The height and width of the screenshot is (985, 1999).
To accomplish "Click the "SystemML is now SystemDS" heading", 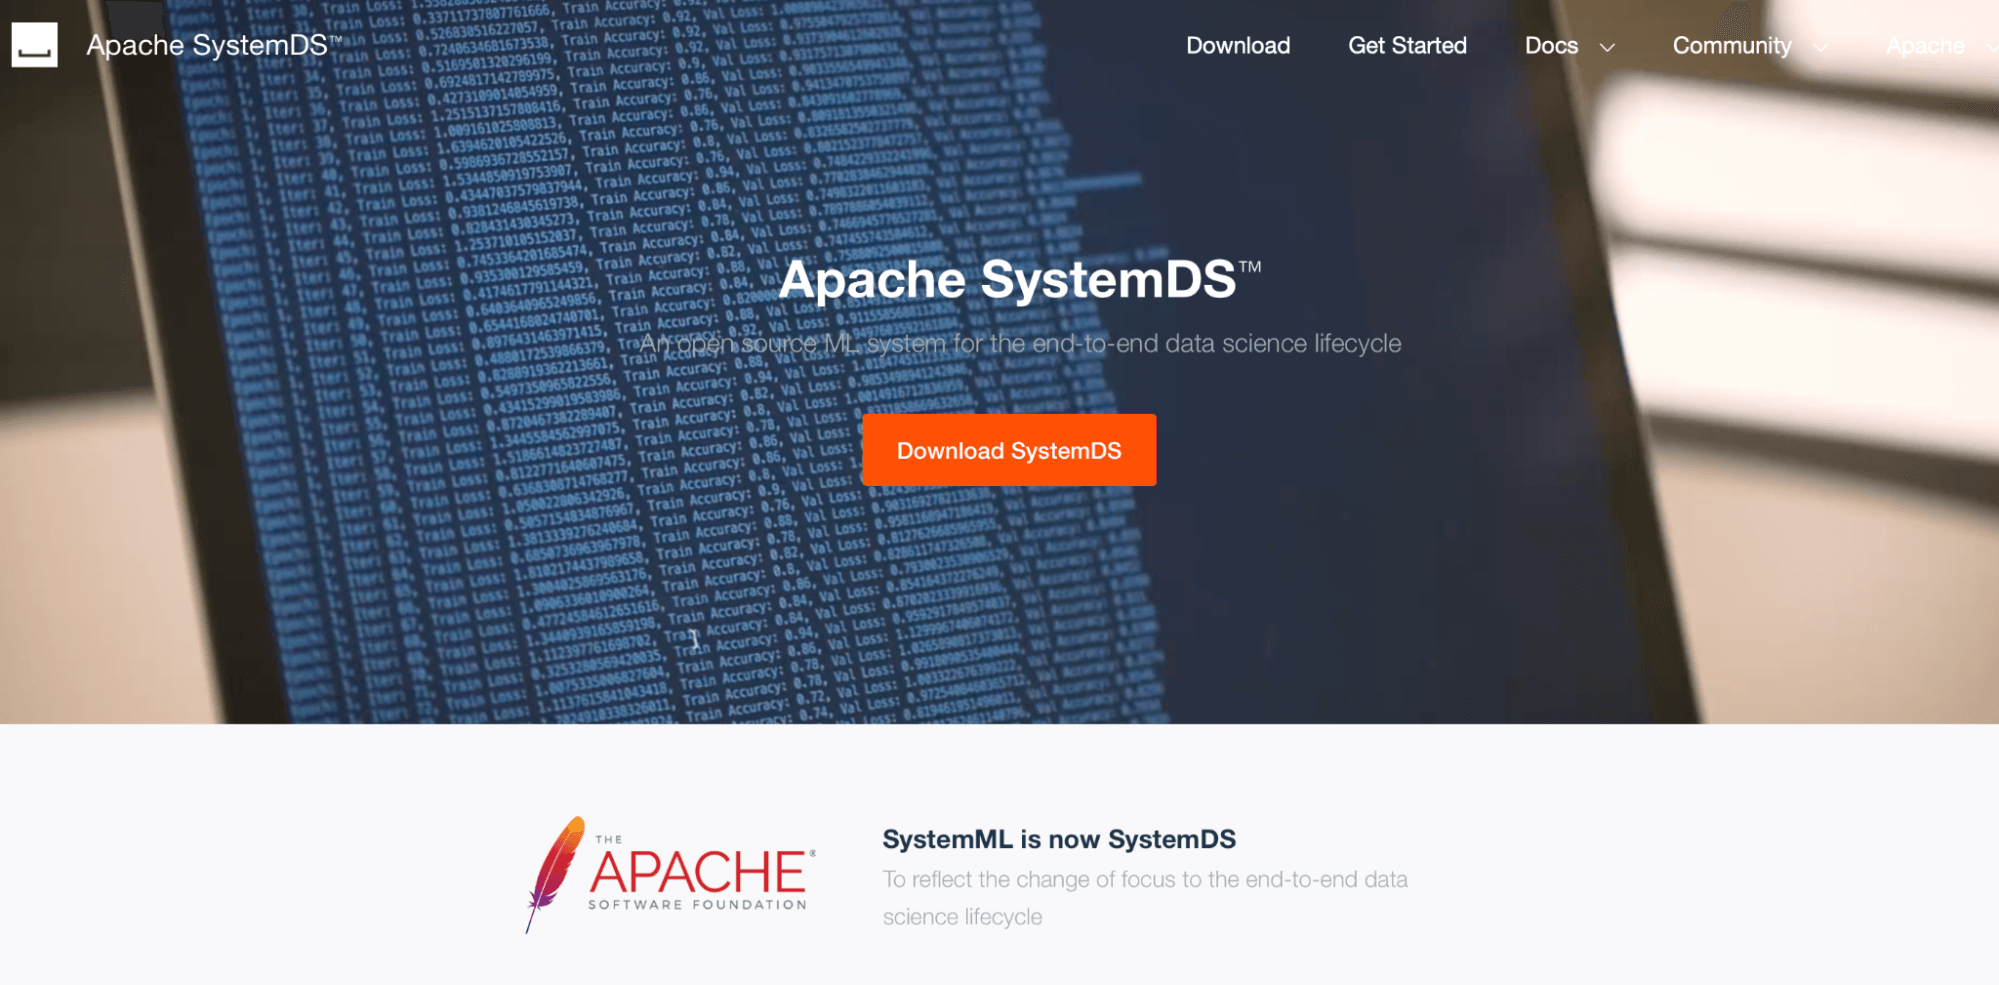I will coord(1060,839).
